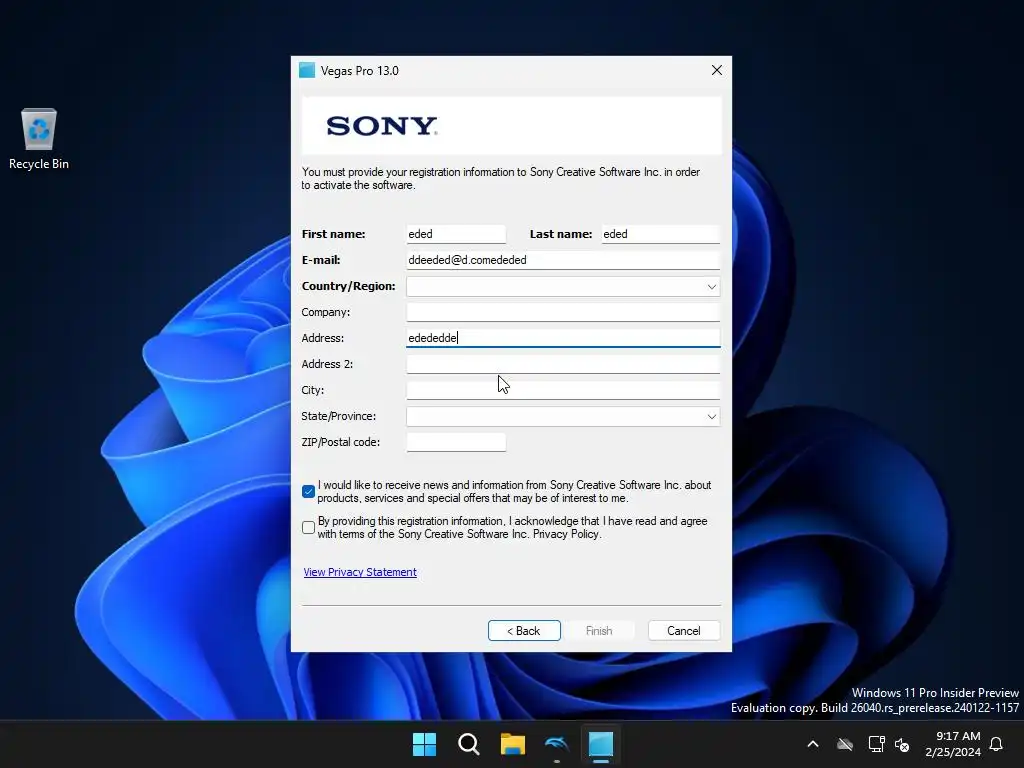Viewport: 1024px width, 768px height.
Task: Open the Windows Start menu
Action: [424, 744]
